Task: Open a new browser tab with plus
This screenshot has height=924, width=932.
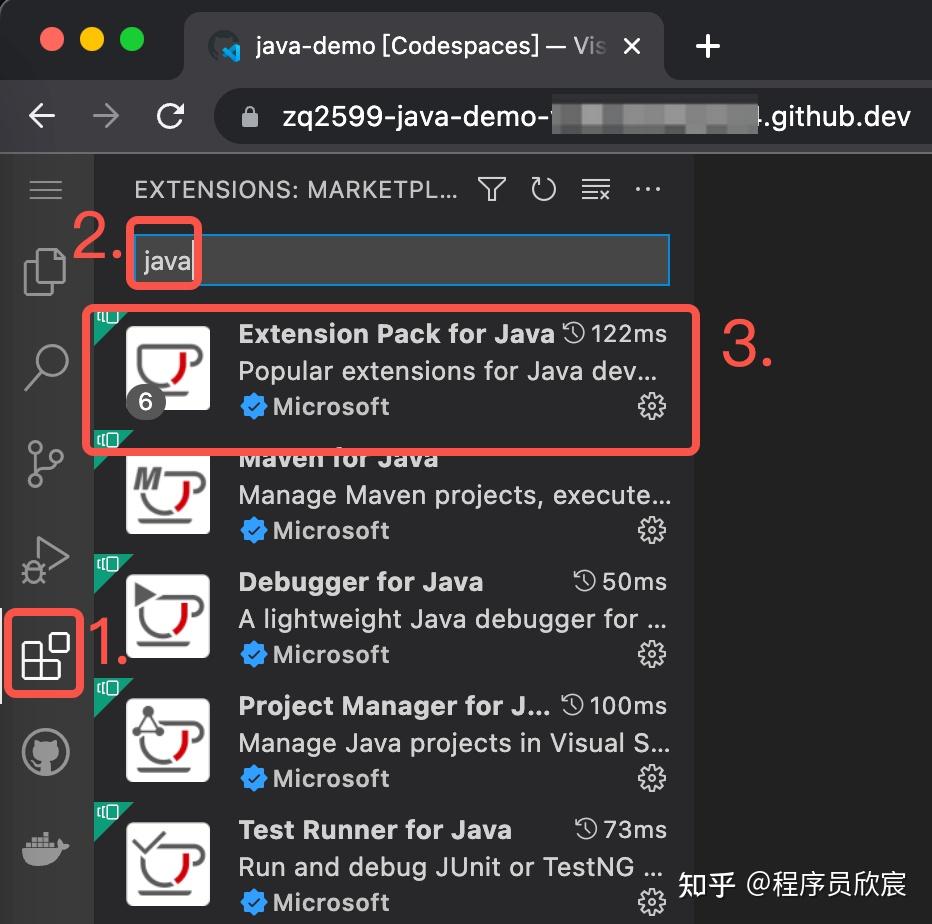Action: click(707, 46)
